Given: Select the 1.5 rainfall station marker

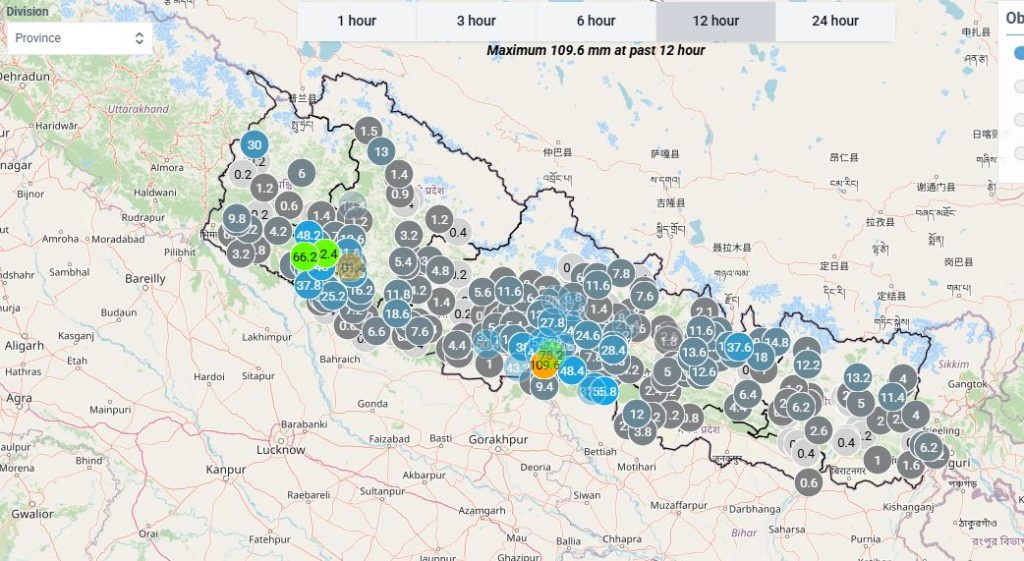Looking at the screenshot, I should (368, 131).
